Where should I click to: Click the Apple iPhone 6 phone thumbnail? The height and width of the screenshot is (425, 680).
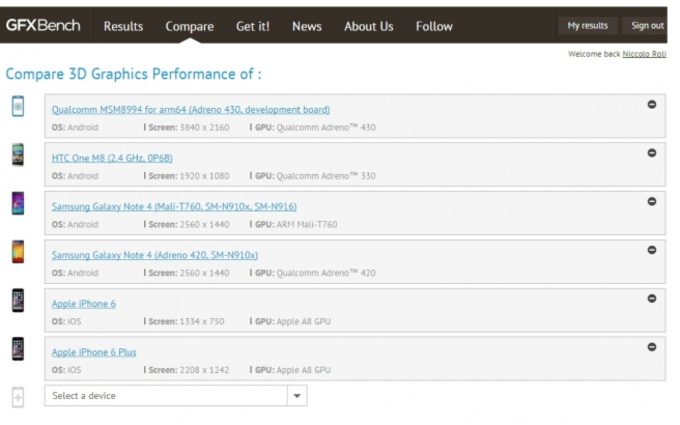pyautogui.click(x=18, y=301)
